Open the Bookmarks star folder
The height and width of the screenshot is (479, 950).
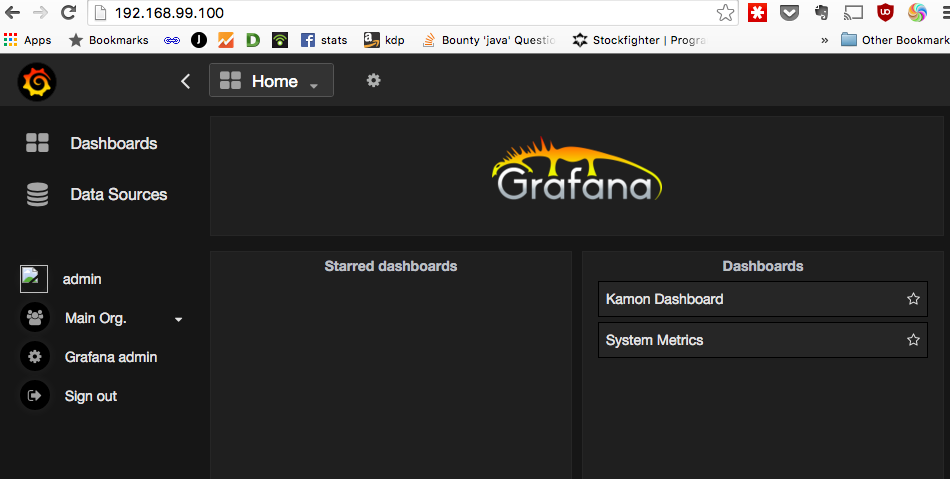click(x=108, y=40)
